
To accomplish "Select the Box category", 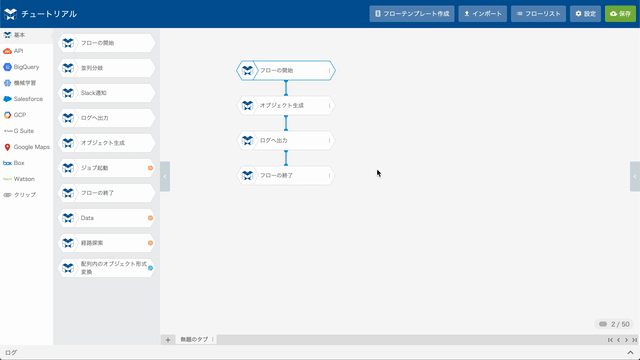I will tap(26, 163).
